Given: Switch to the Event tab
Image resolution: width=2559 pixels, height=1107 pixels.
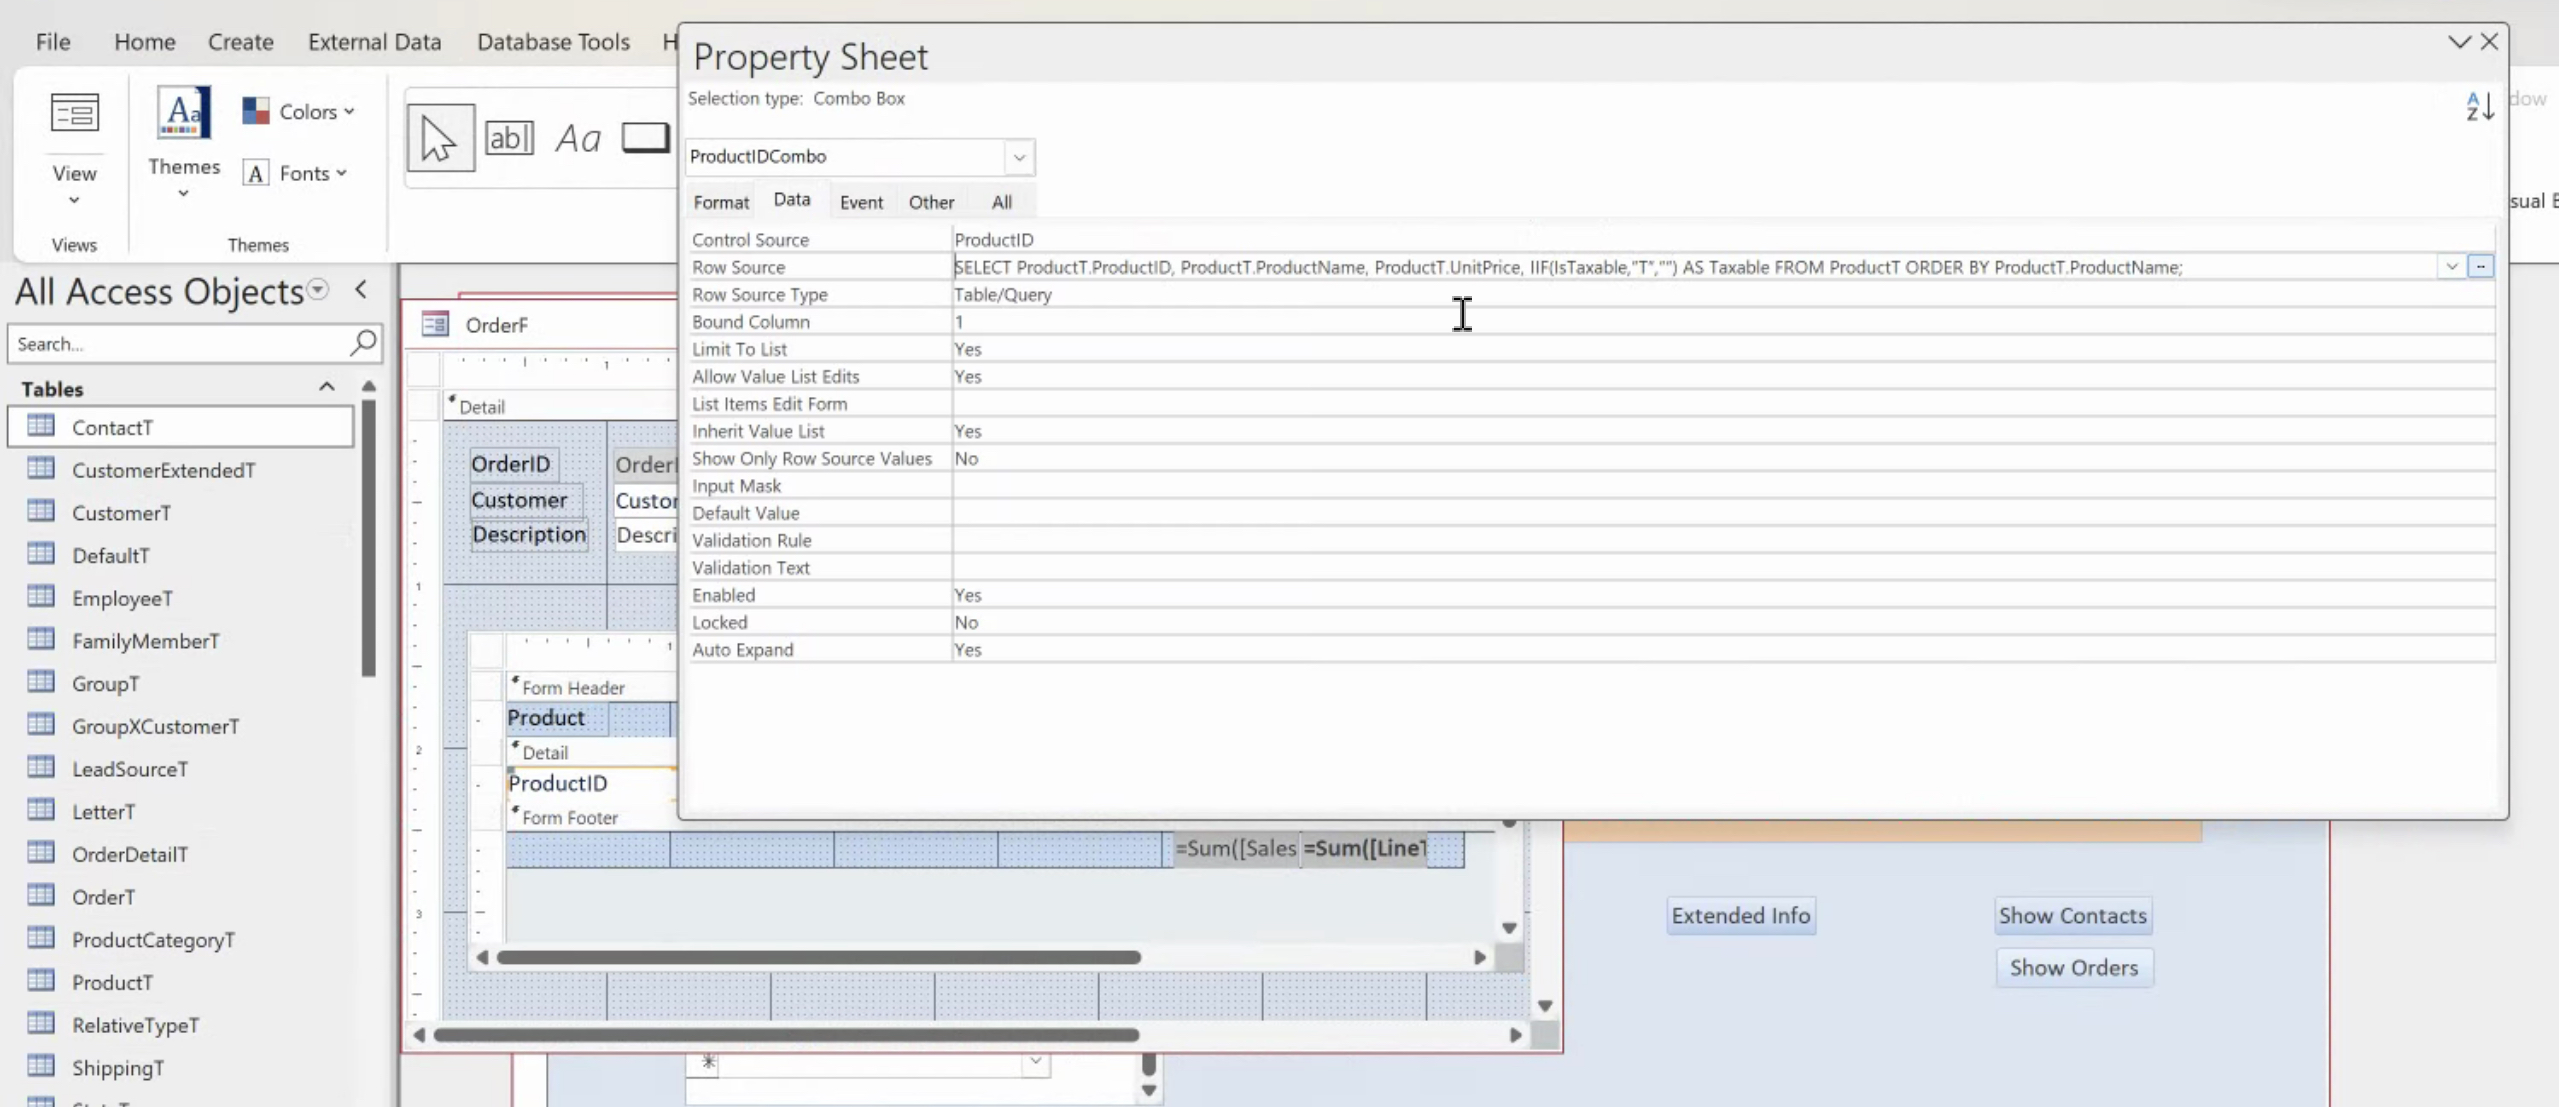Looking at the screenshot, I should click(x=860, y=202).
